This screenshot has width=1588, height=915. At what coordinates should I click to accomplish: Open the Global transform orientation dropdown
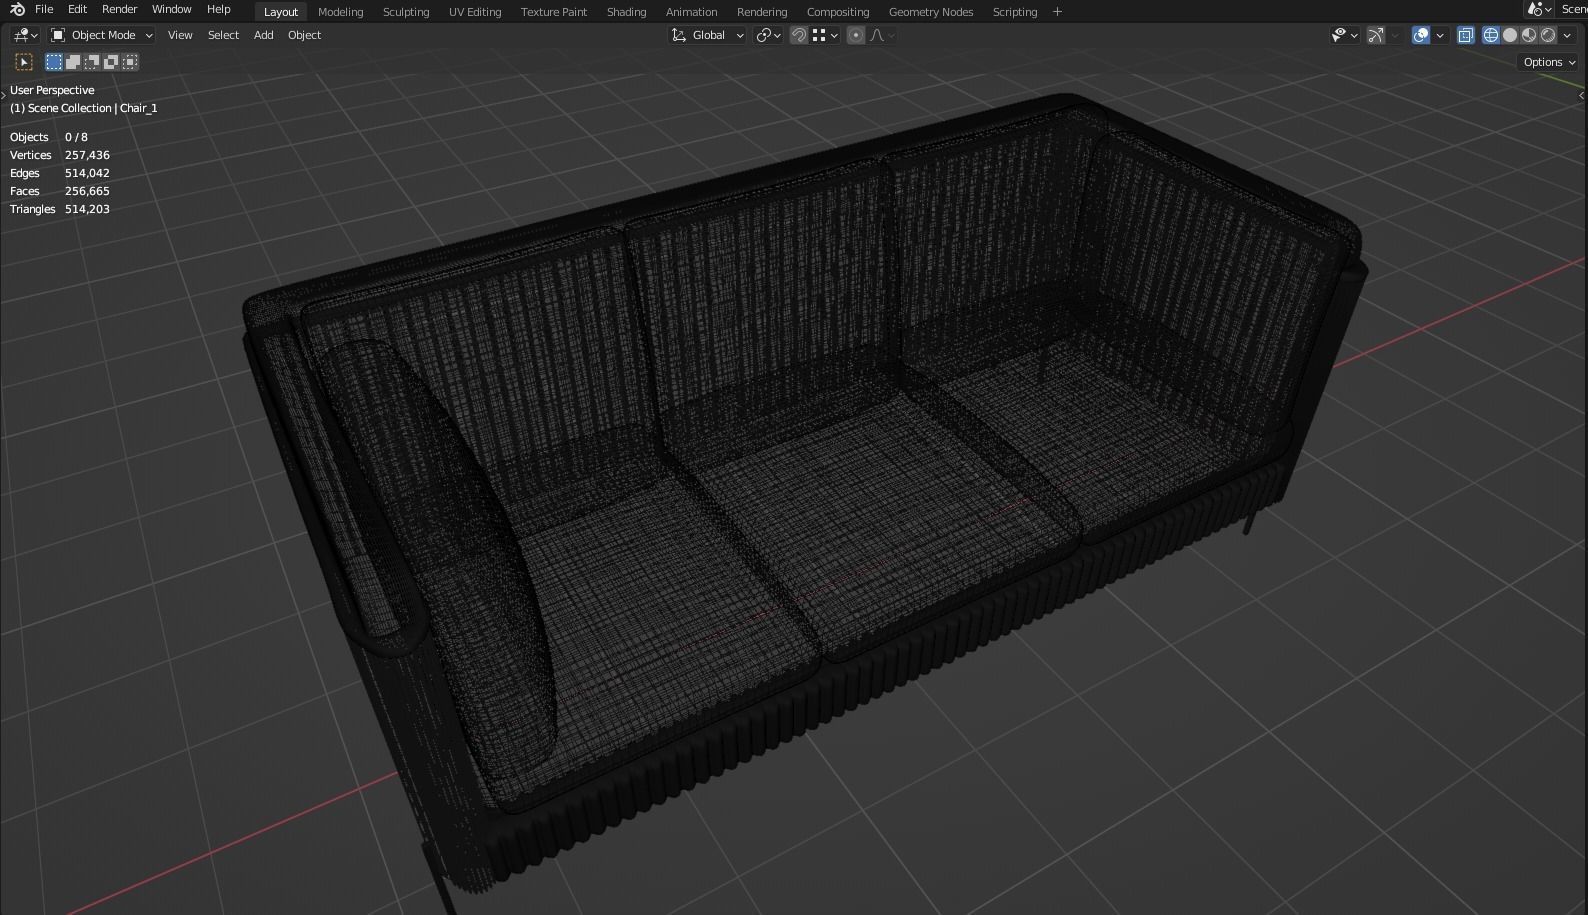coord(708,35)
